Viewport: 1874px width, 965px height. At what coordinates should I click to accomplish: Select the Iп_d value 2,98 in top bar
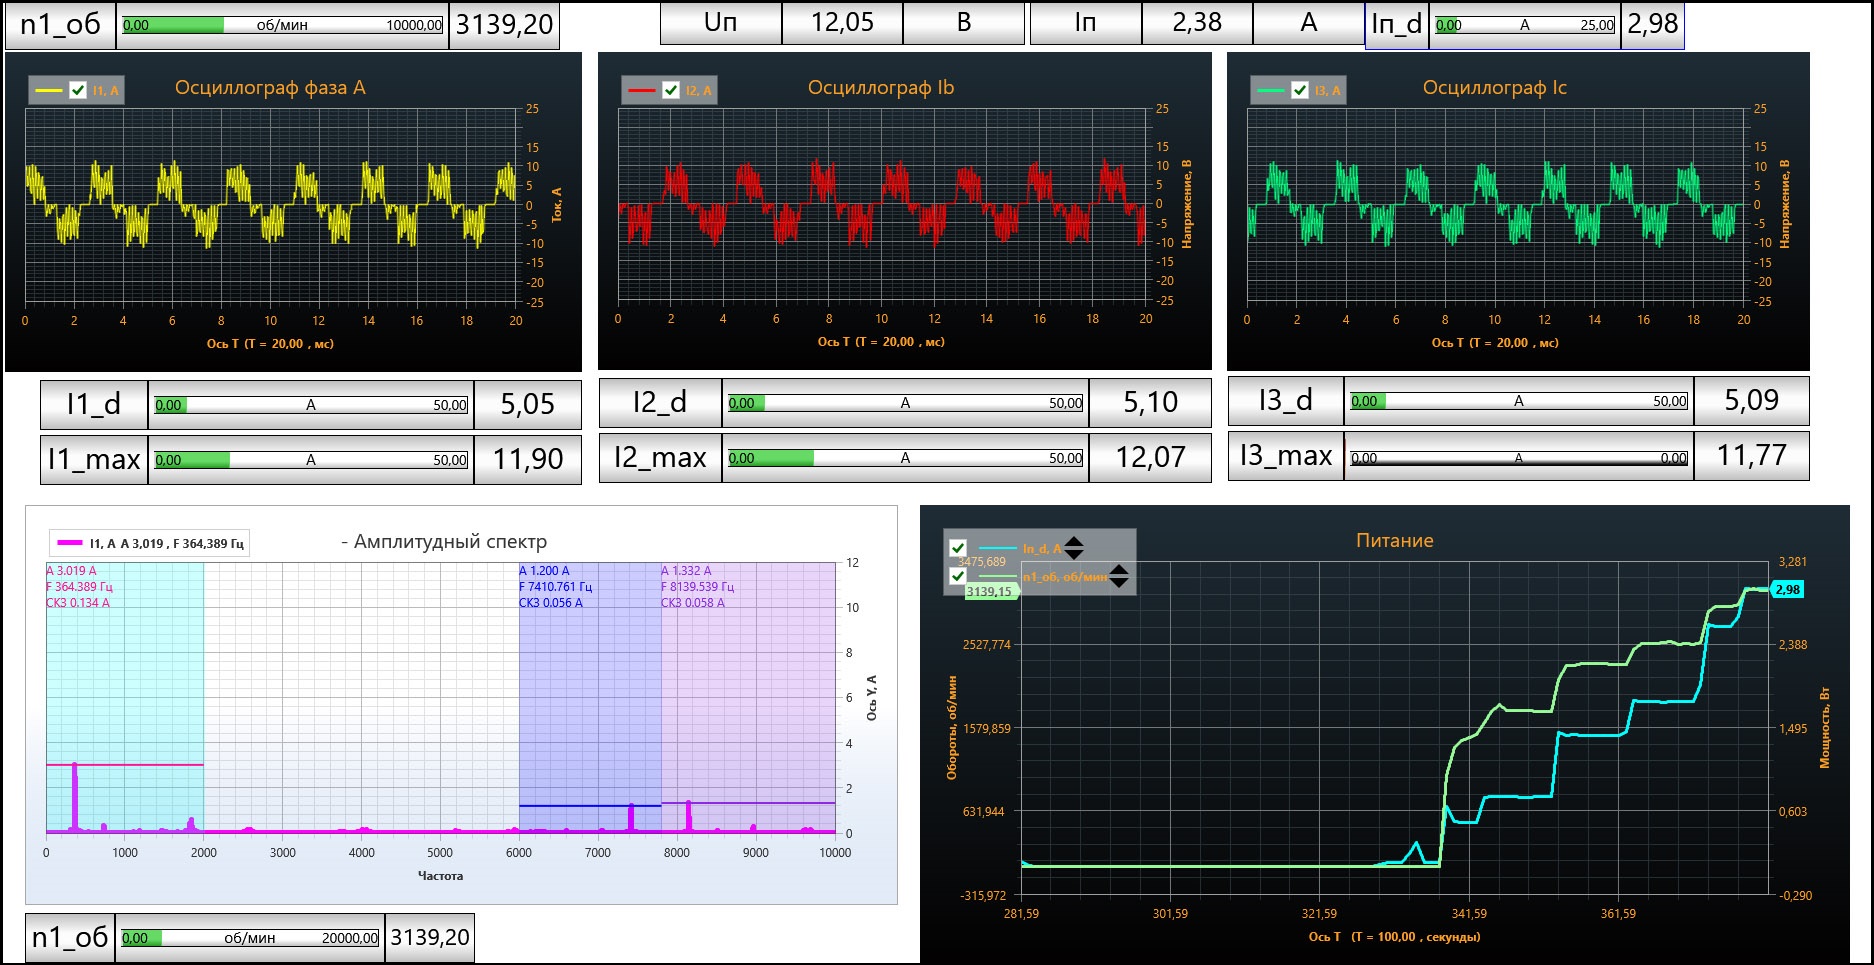[x=1652, y=24]
